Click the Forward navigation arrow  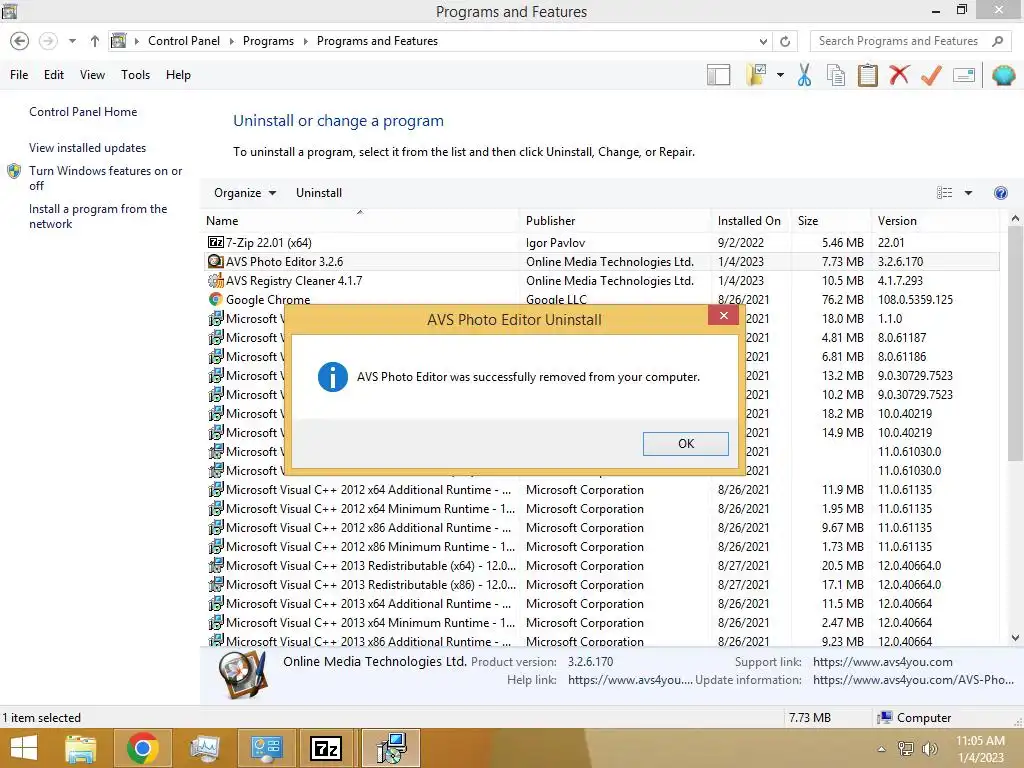[48, 41]
